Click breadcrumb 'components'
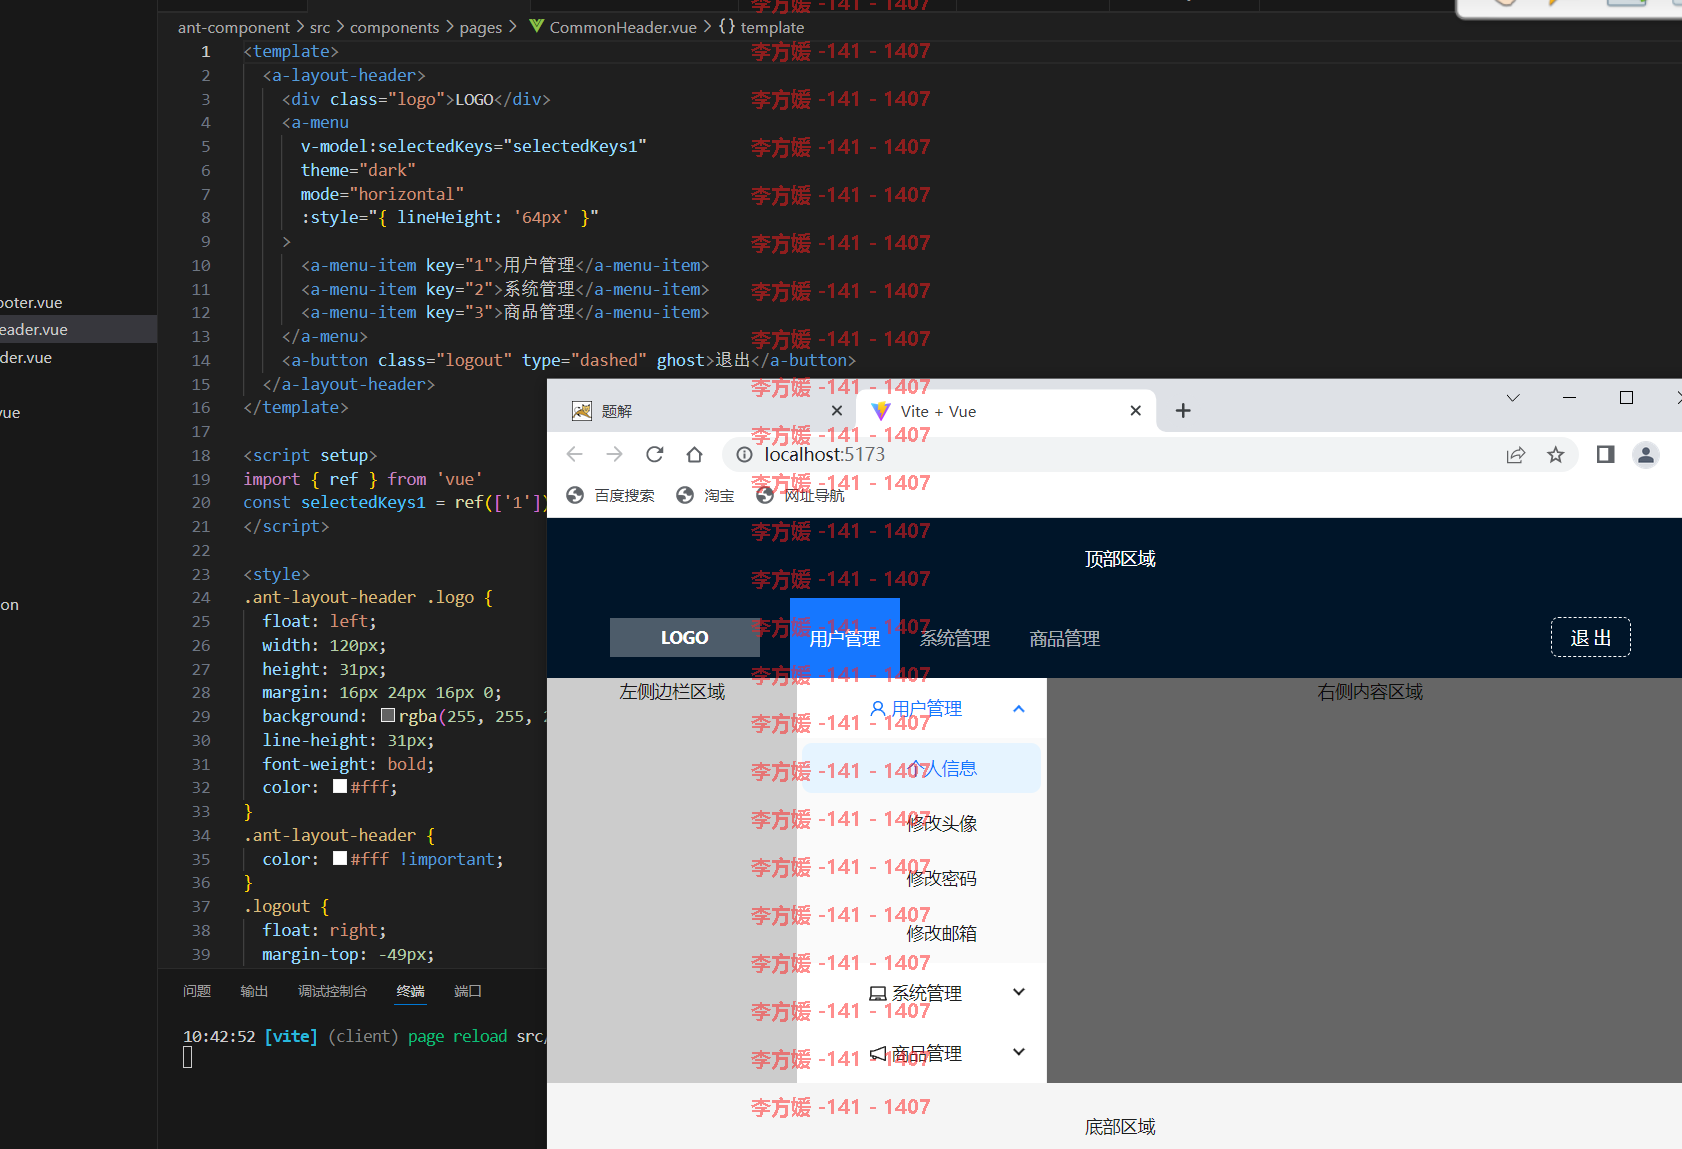This screenshot has height=1149, width=1682. (394, 27)
